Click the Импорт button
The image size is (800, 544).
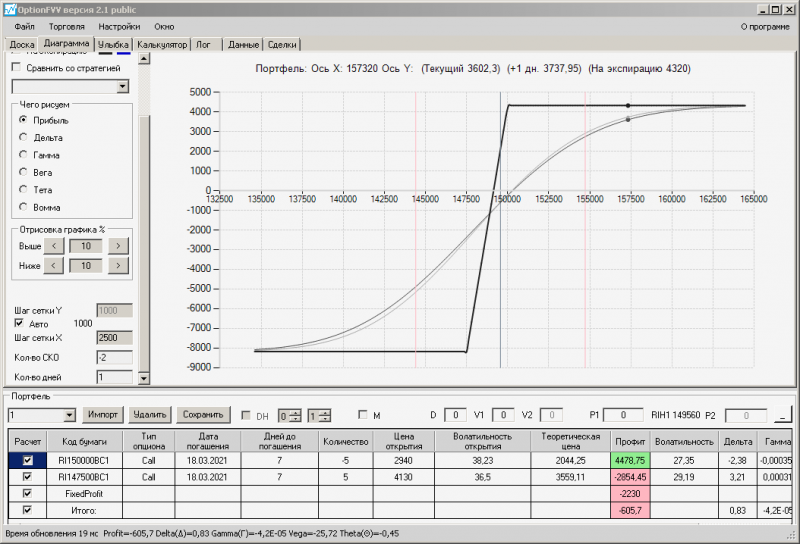tap(103, 415)
